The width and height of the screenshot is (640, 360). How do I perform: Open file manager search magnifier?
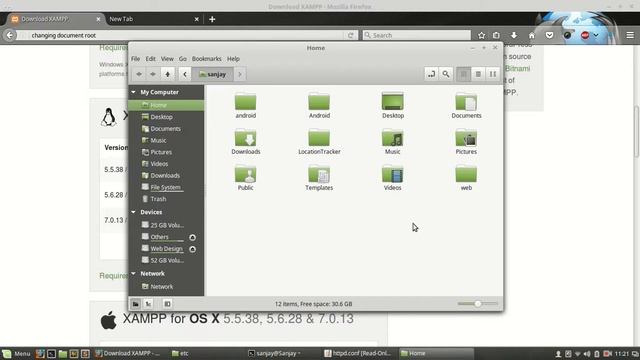click(446, 74)
